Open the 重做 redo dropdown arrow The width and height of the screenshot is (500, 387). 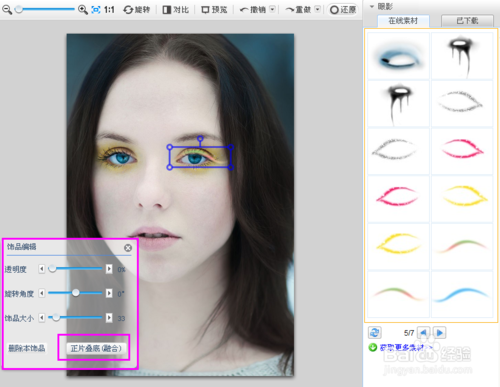318,9
